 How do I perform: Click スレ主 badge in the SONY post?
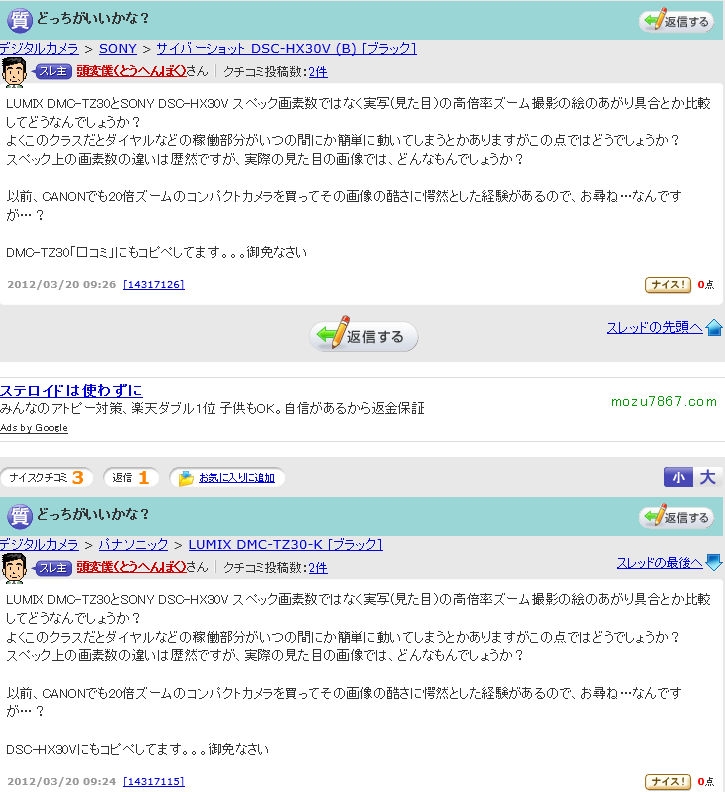[x=53, y=72]
